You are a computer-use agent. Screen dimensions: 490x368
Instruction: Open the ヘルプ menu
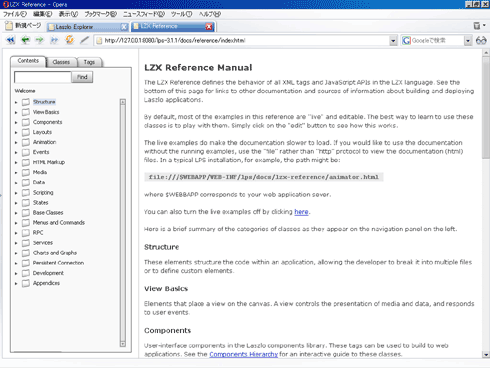(x=210, y=14)
